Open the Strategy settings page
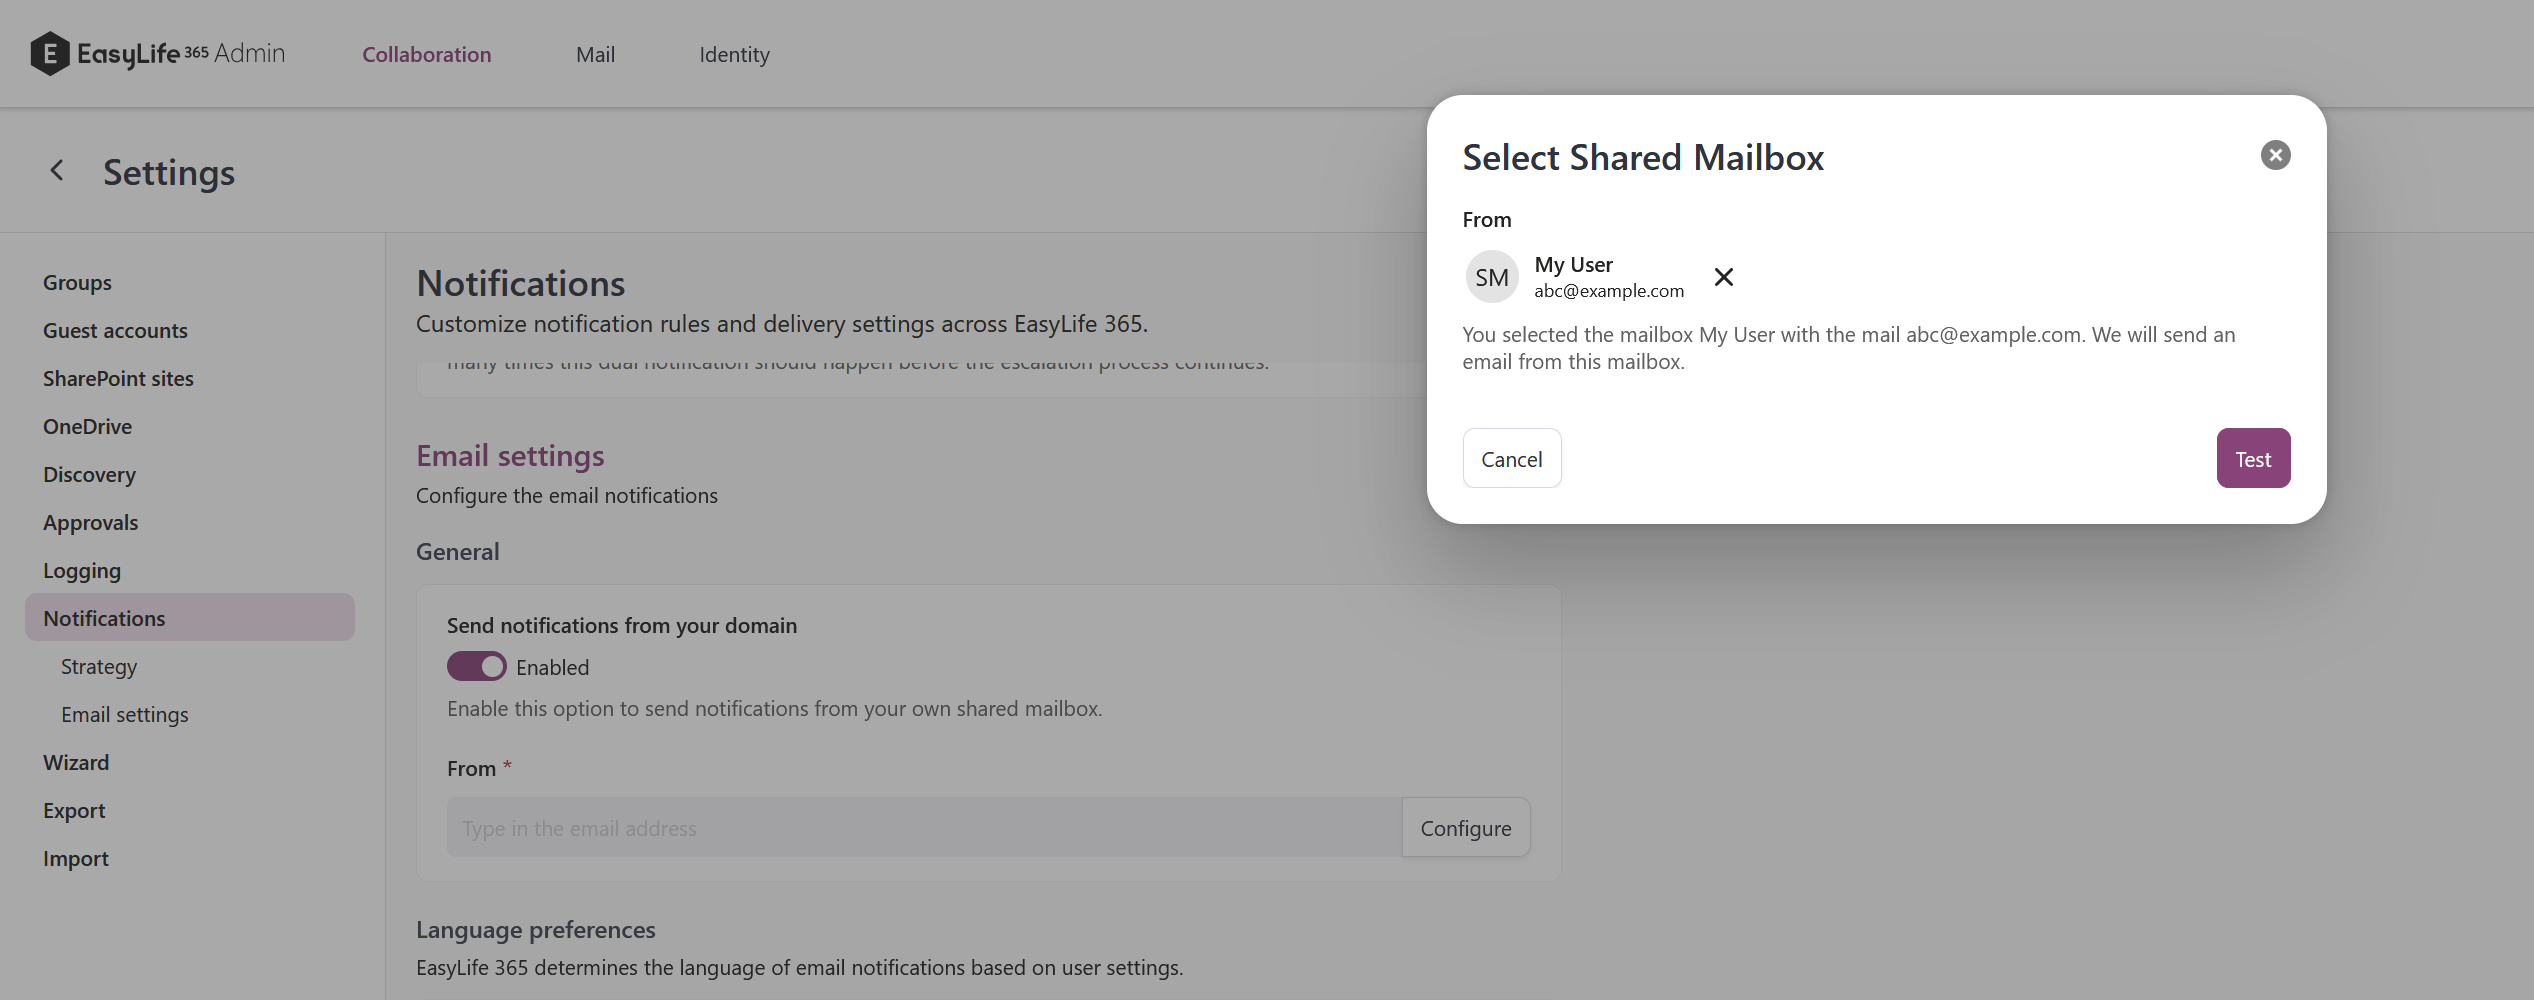This screenshot has height=1000, width=2534. coord(98,666)
